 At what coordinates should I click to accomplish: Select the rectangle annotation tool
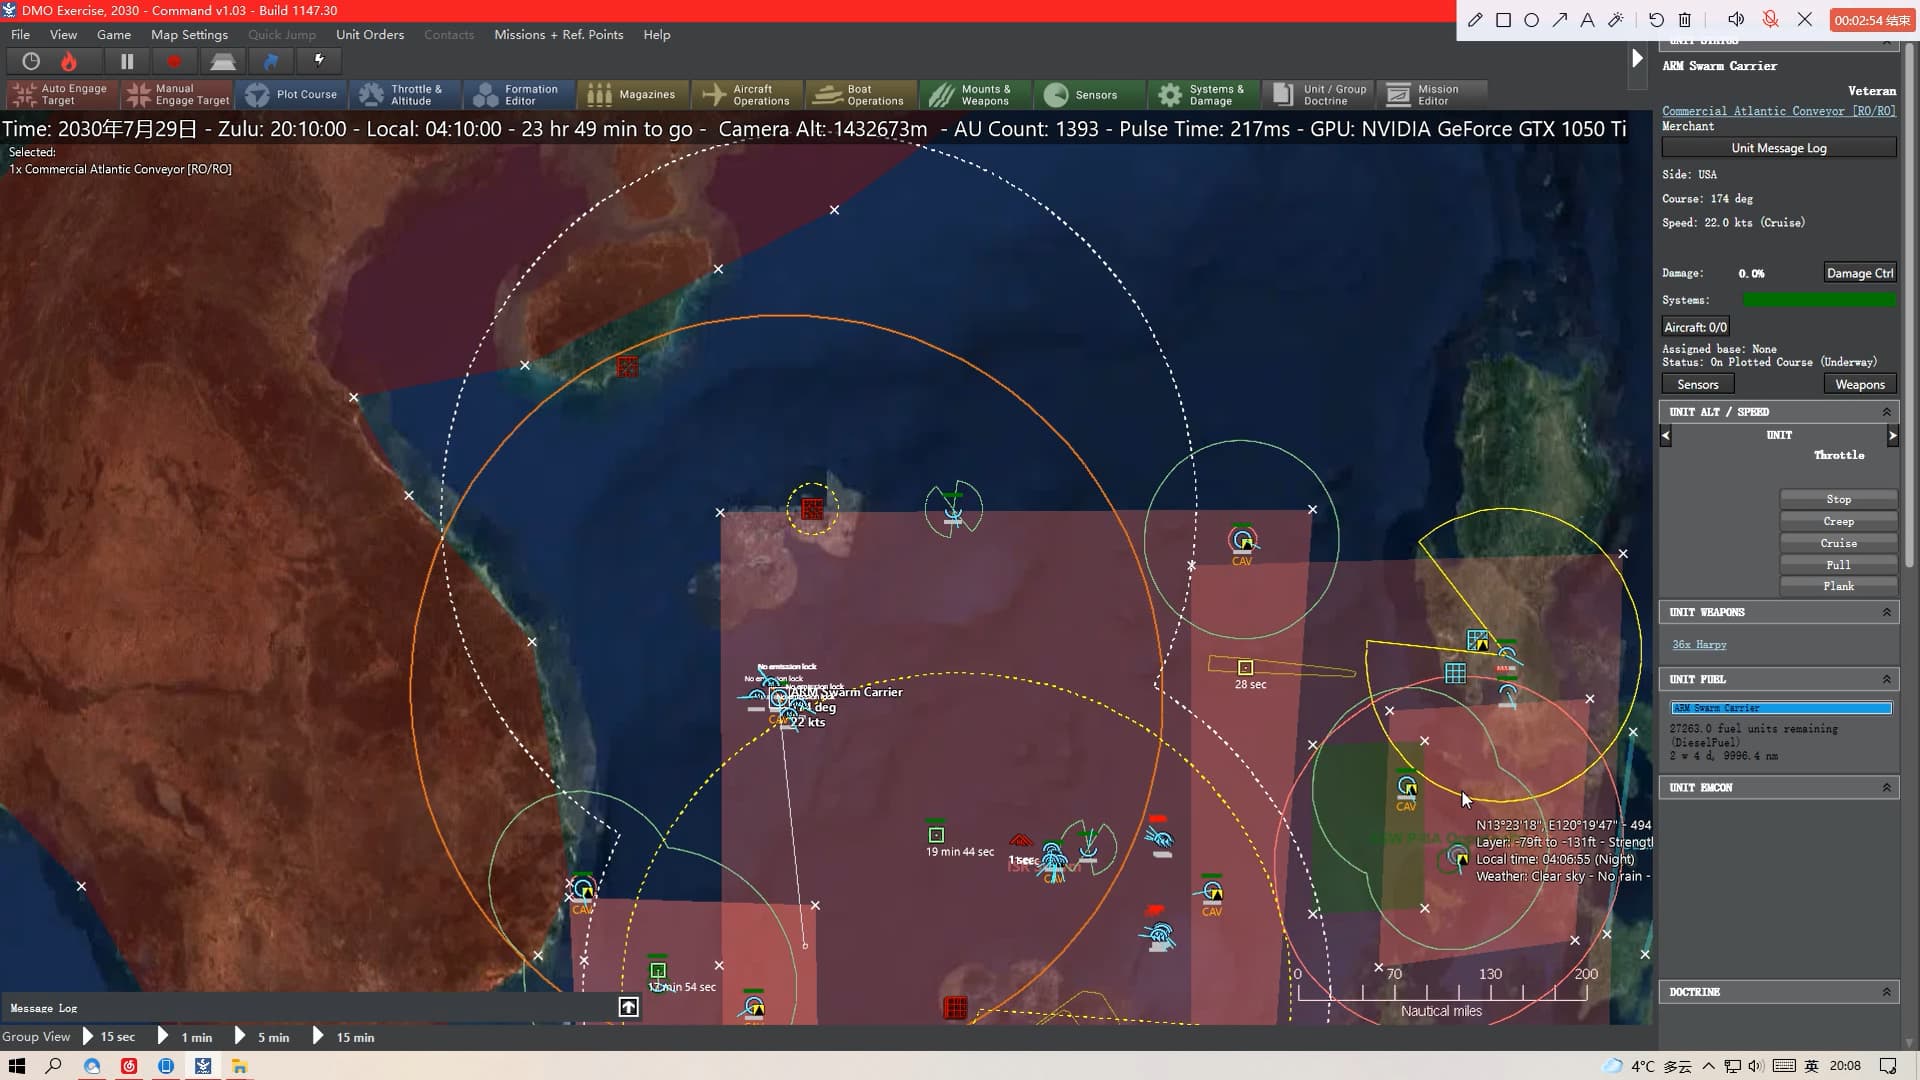1503,20
